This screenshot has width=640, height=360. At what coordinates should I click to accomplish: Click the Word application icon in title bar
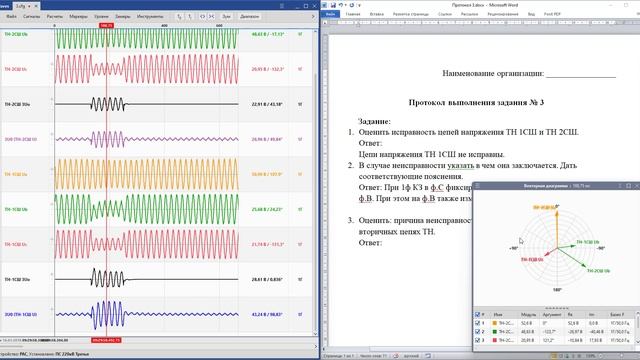point(324,5)
